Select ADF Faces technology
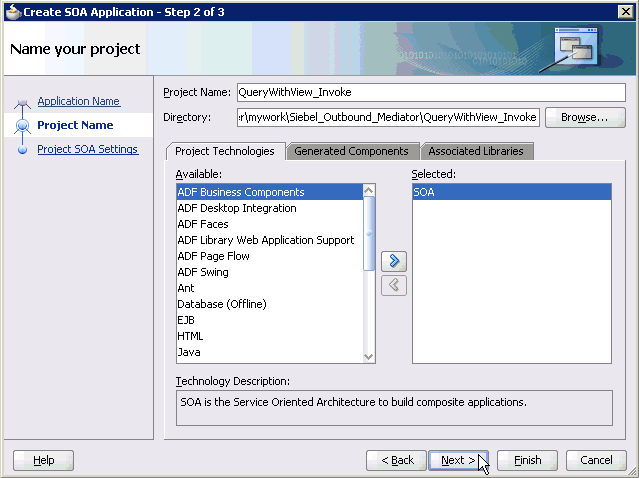 pyautogui.click(x=269, y=224)
